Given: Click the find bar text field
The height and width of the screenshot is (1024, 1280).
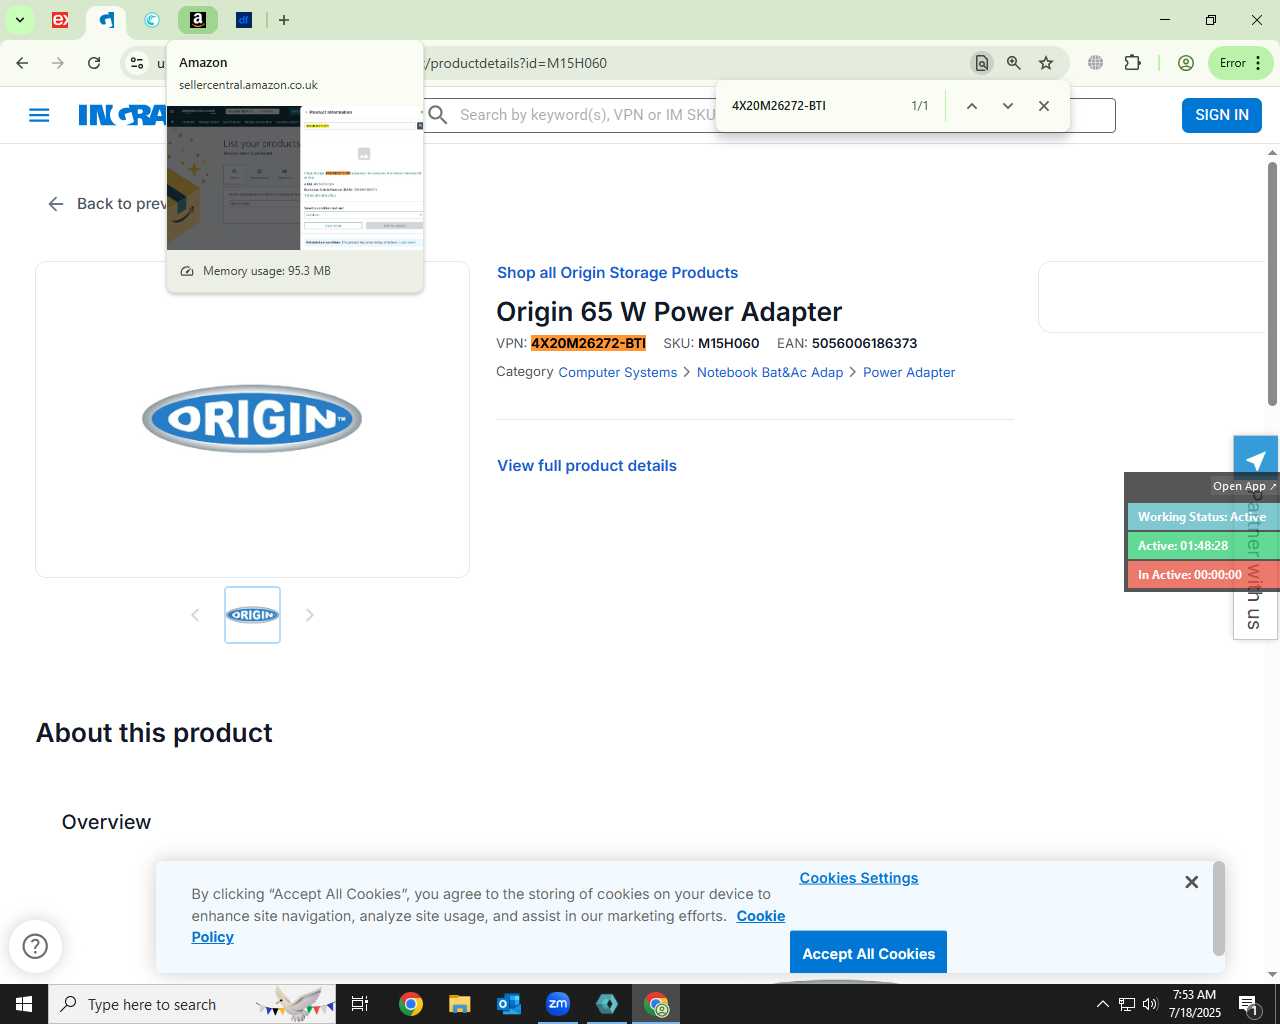Looking at the screenshot, I should tap(815, 106).
